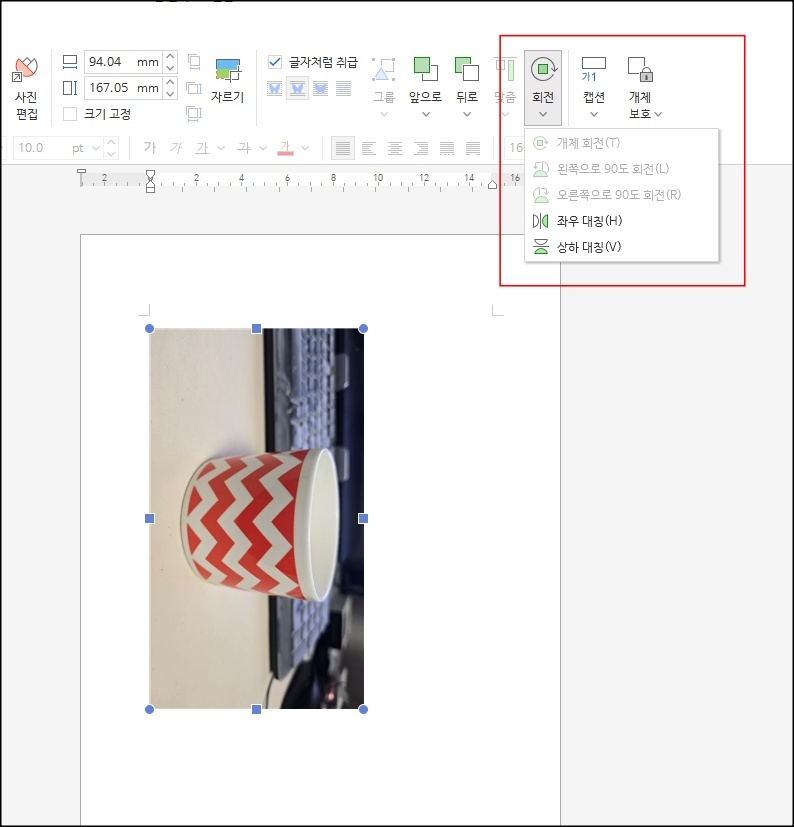Viewport: 794px width, 827px height.
Task: Apply center paragraph alignment
Action: [395, 148]
